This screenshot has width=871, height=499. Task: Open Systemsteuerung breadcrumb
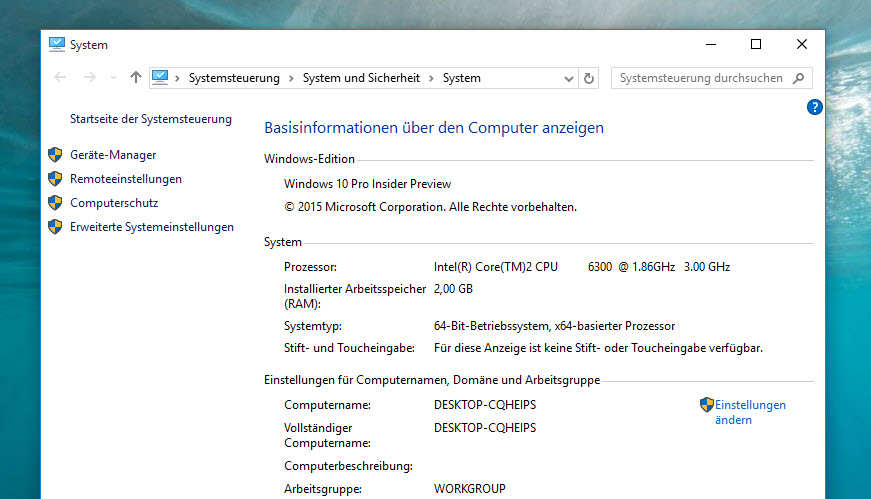(x=234, y=78)
